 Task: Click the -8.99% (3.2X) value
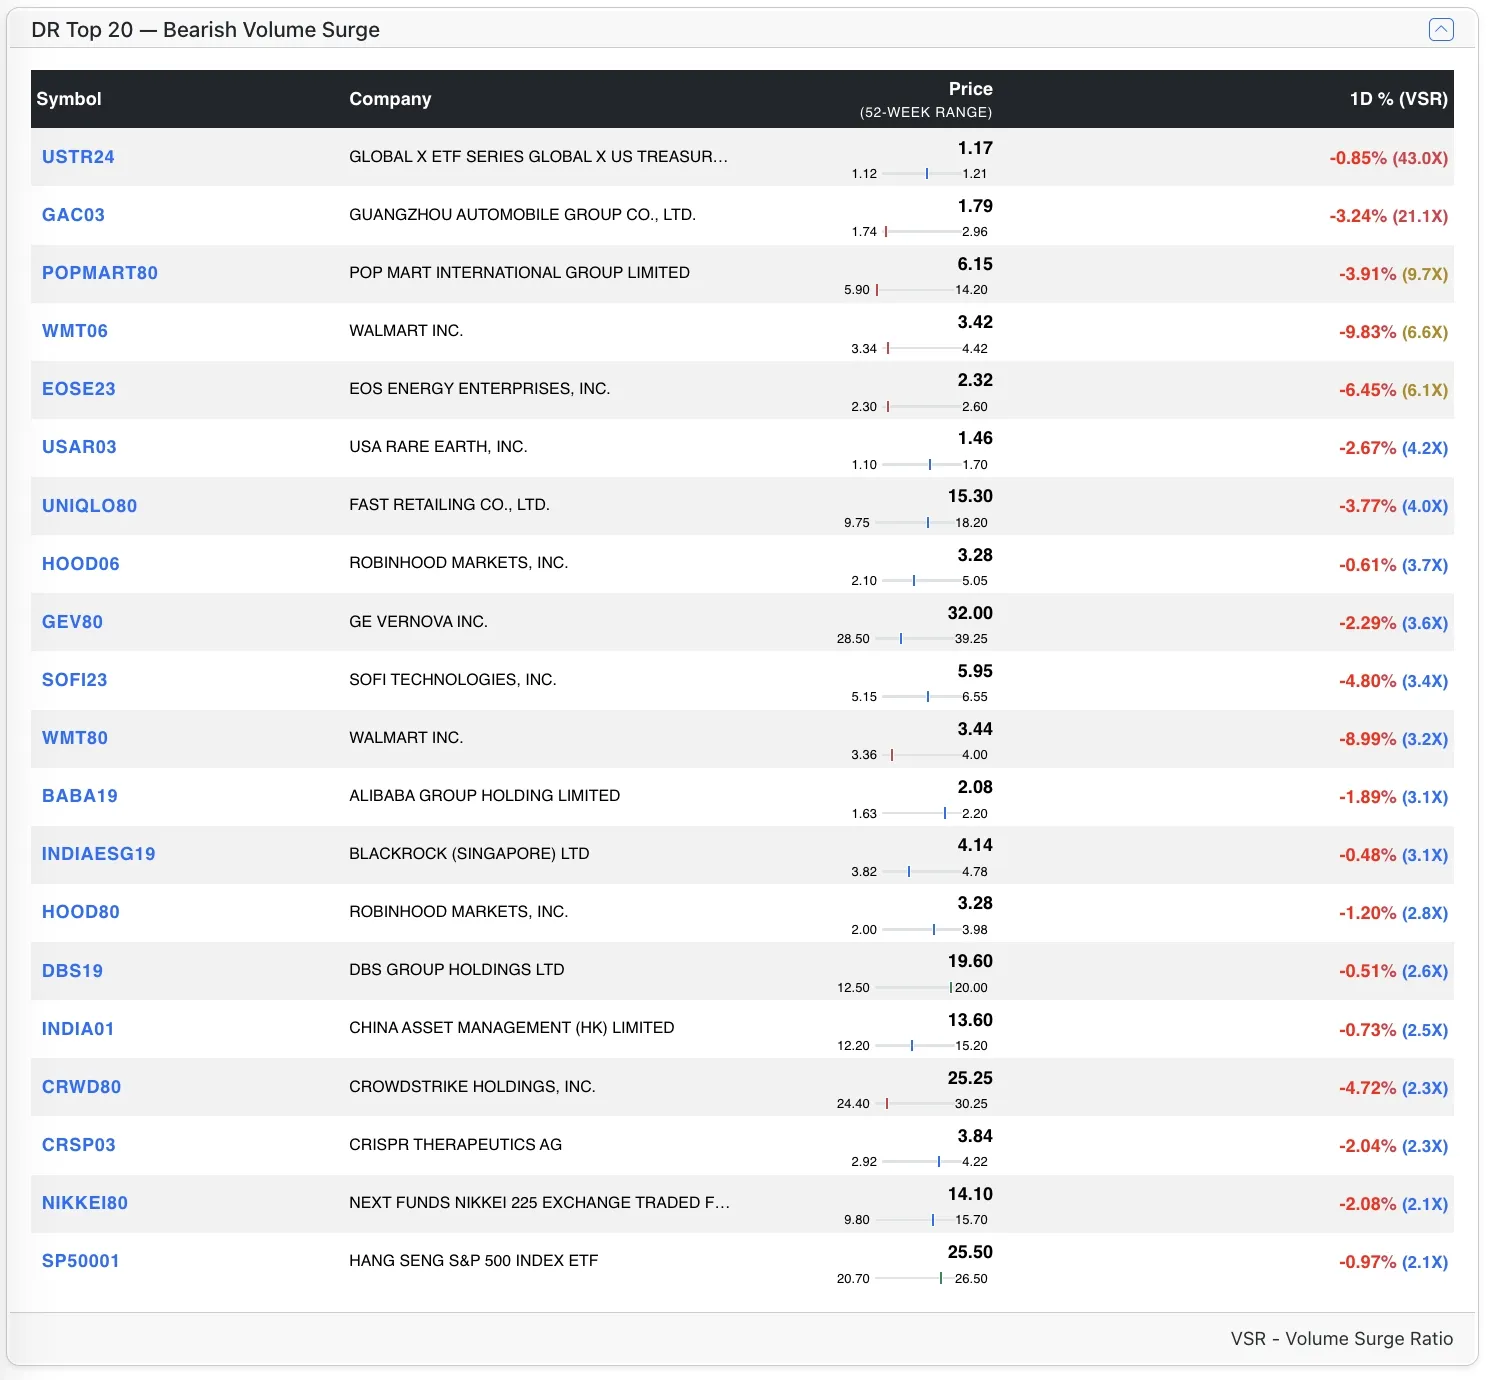point(1393,739)
